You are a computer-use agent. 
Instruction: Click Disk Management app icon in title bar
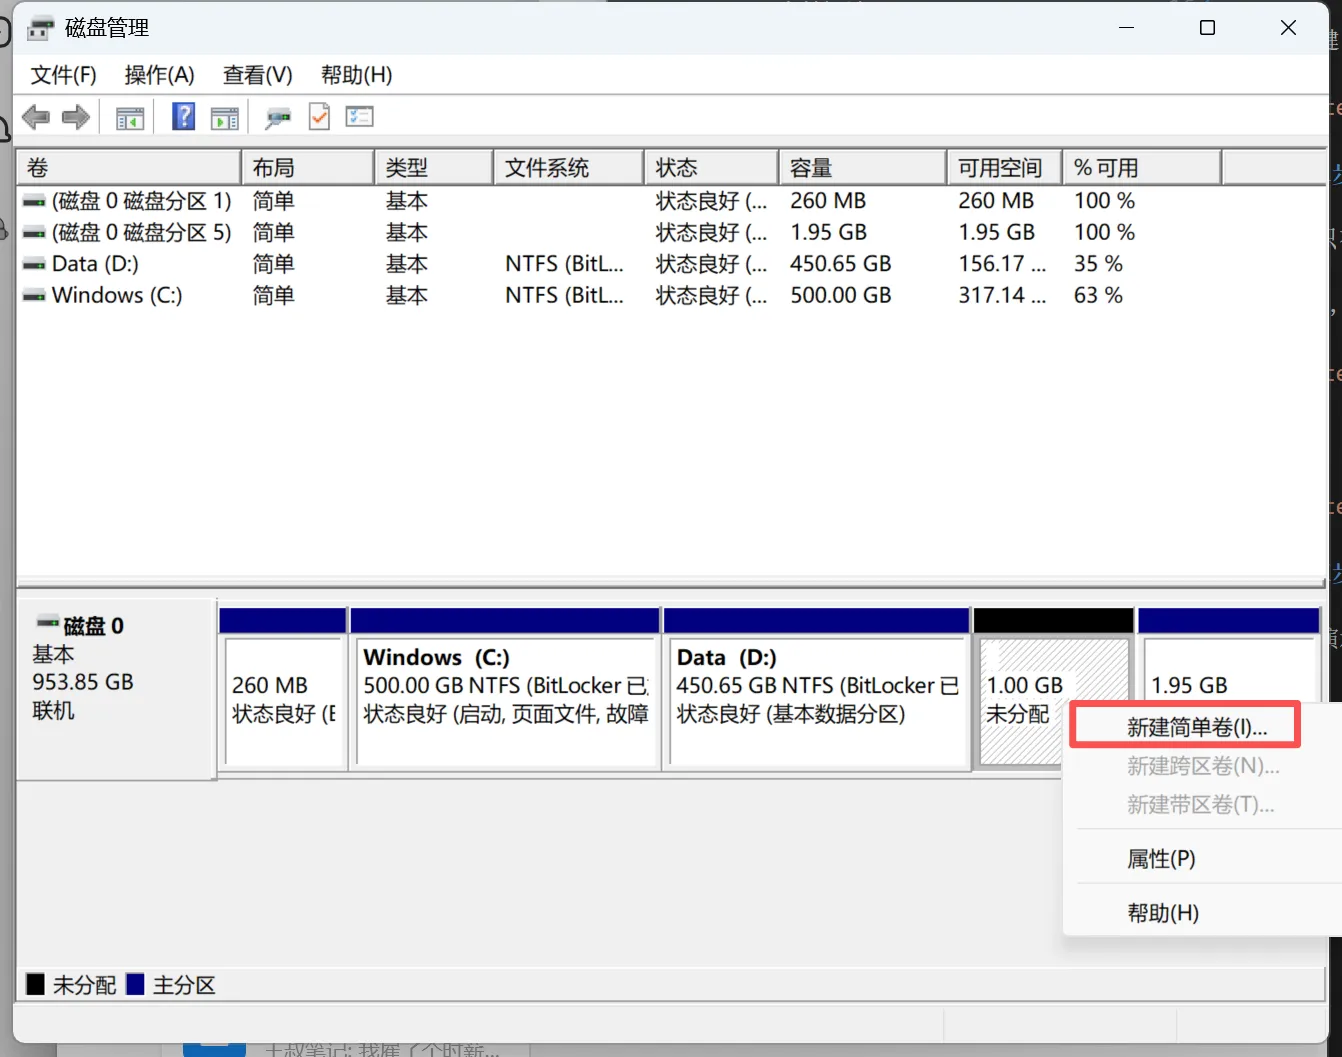pyautogui.click(x=41, y=28)
